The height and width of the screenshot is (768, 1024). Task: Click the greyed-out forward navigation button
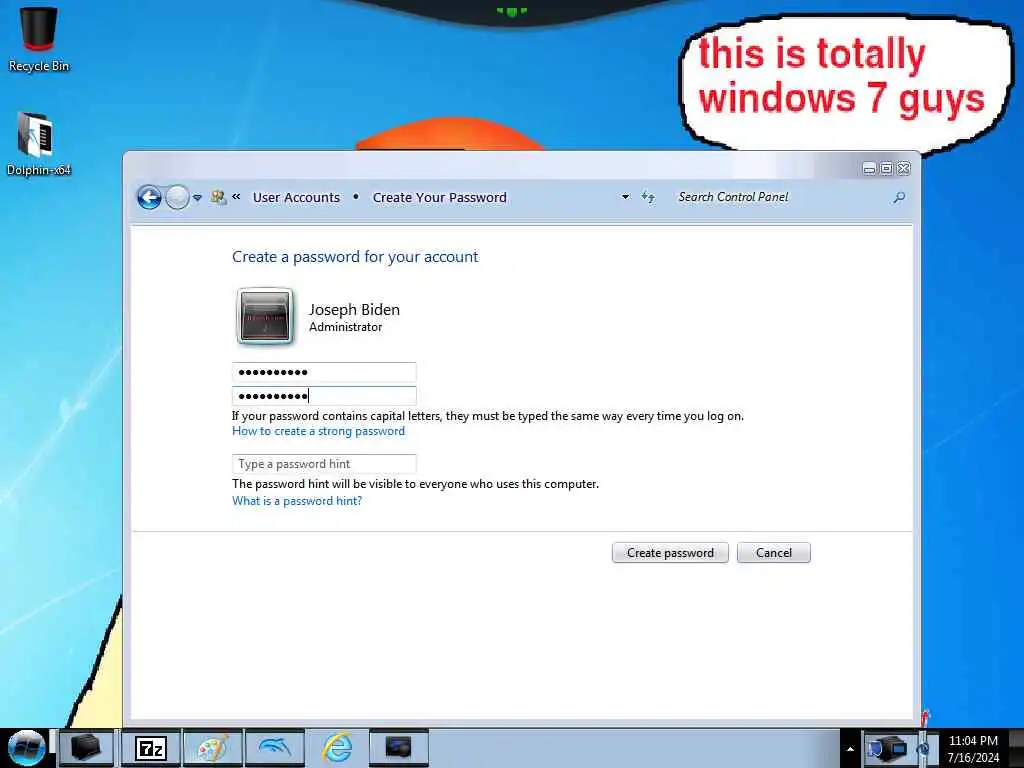click(177, 197)
